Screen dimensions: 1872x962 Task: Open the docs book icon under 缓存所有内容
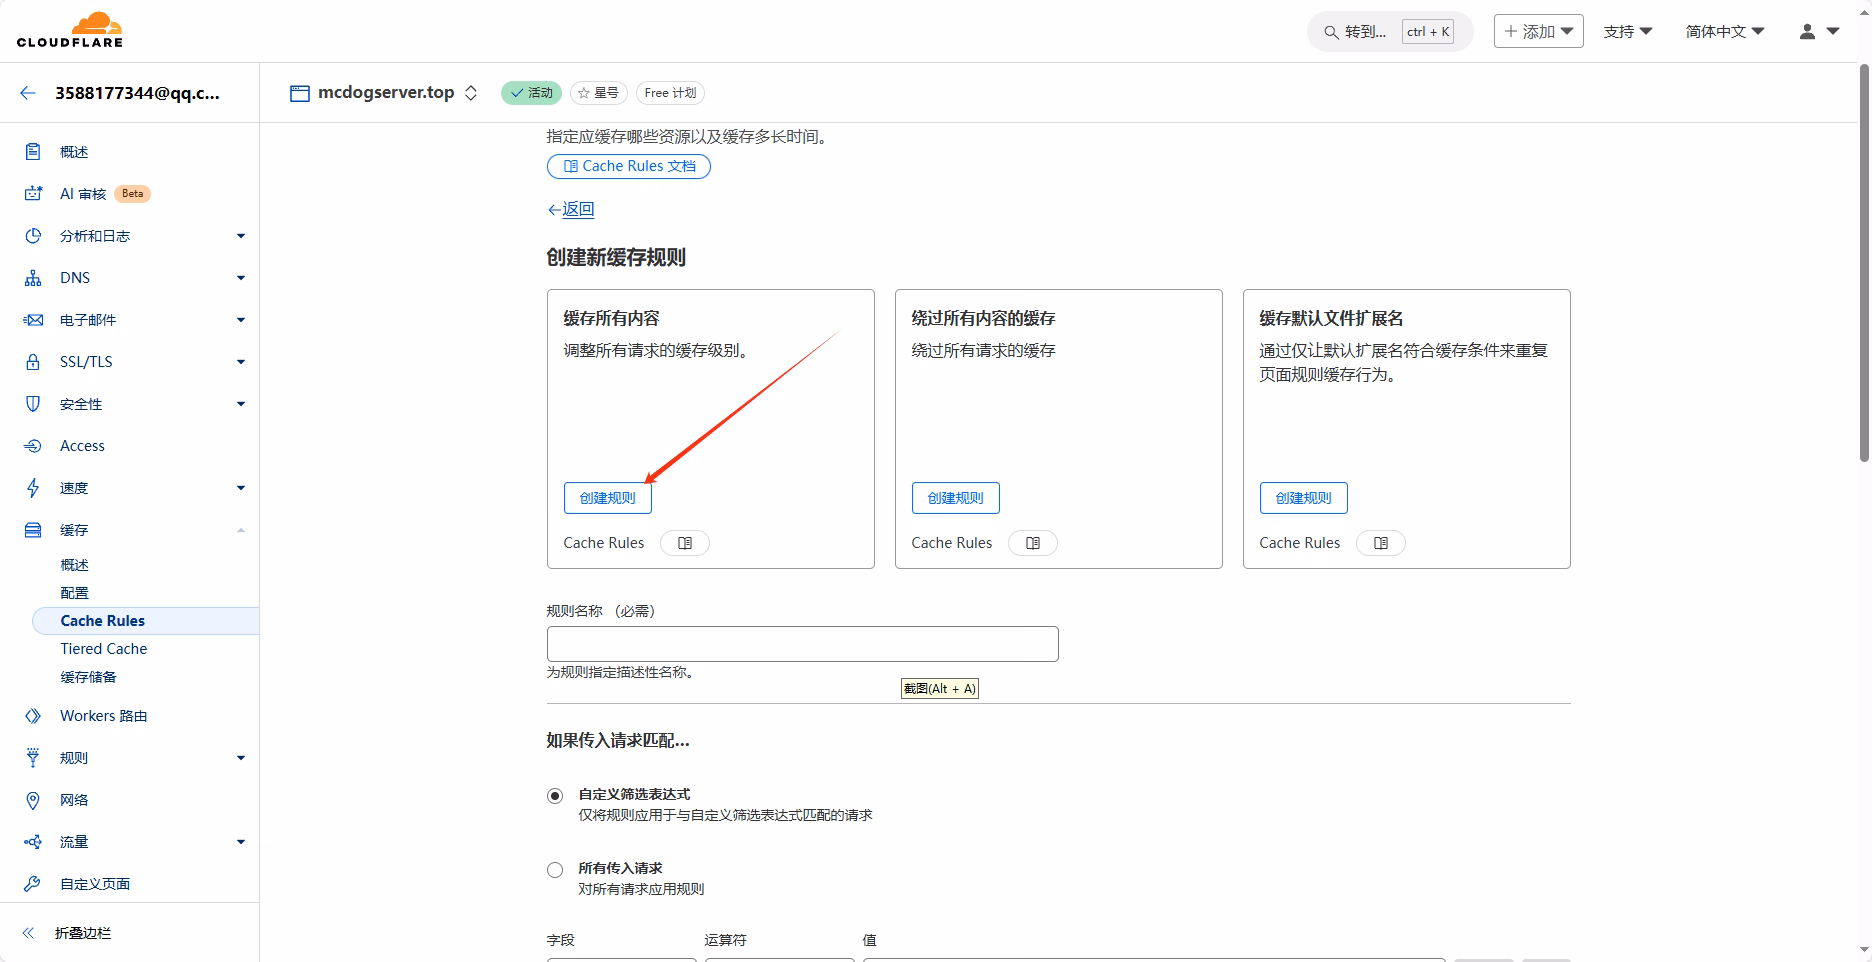[x=685, y=543]
